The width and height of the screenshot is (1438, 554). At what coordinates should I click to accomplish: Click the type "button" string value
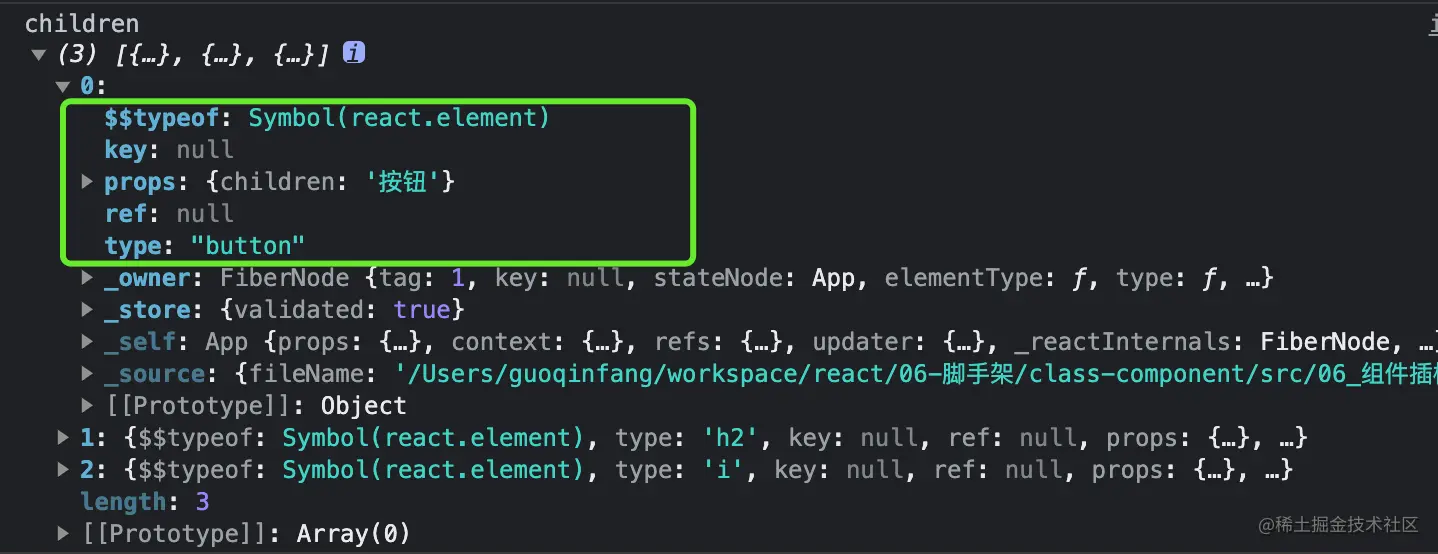tap(247, 246)
